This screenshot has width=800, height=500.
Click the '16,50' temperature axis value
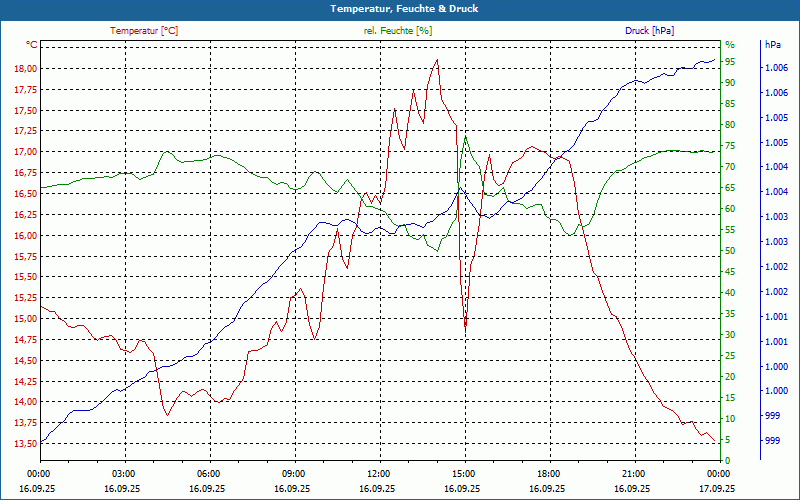[27, 194]
